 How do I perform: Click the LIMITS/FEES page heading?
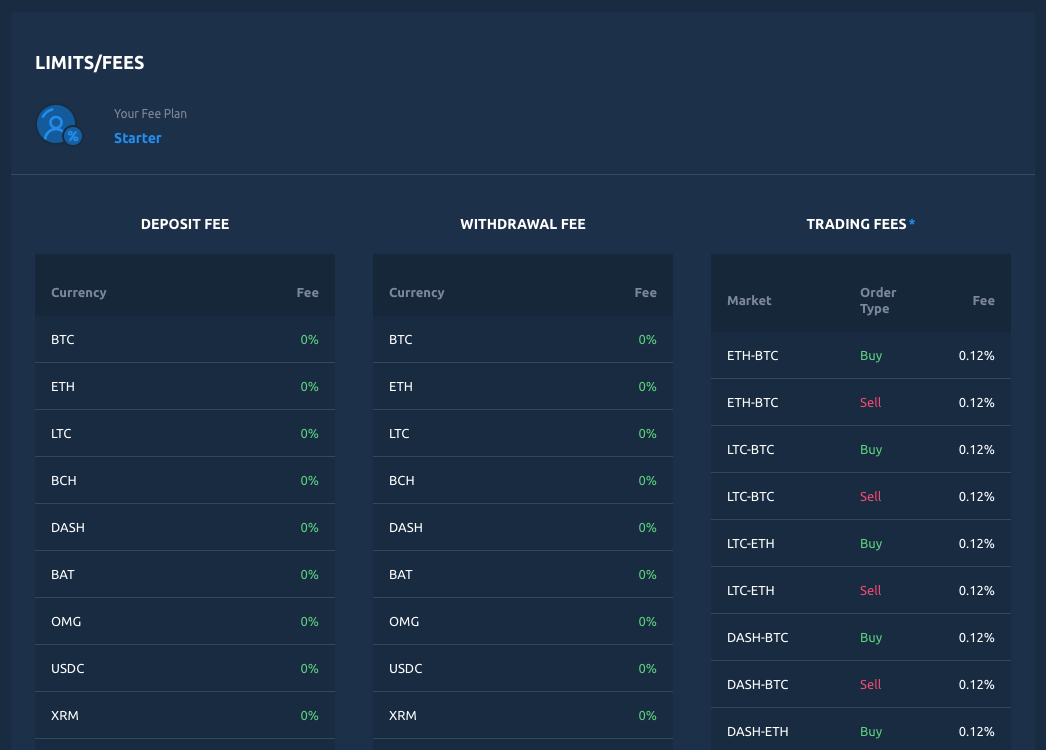[x=89, y=63]
